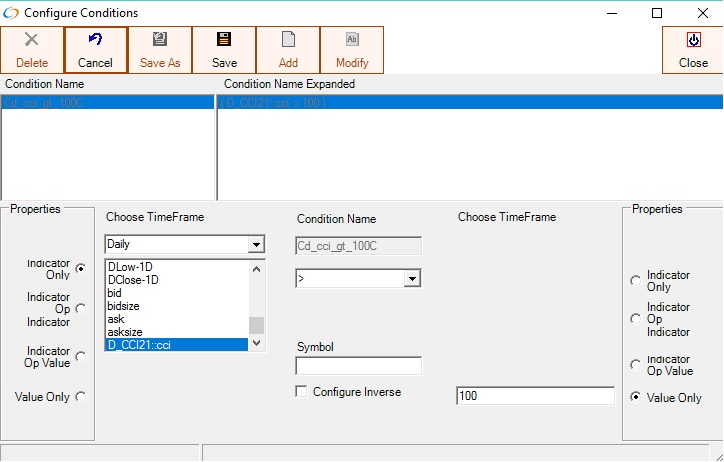This screenshot has width=724, height=462.
Task: Click the application logo in title bar
Action: pyautogui.click(x=11, y=13)
